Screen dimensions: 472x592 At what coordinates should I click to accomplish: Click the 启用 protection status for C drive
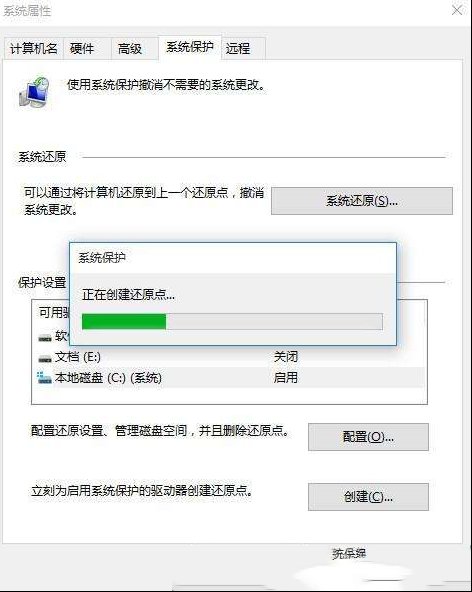[285, 378]
